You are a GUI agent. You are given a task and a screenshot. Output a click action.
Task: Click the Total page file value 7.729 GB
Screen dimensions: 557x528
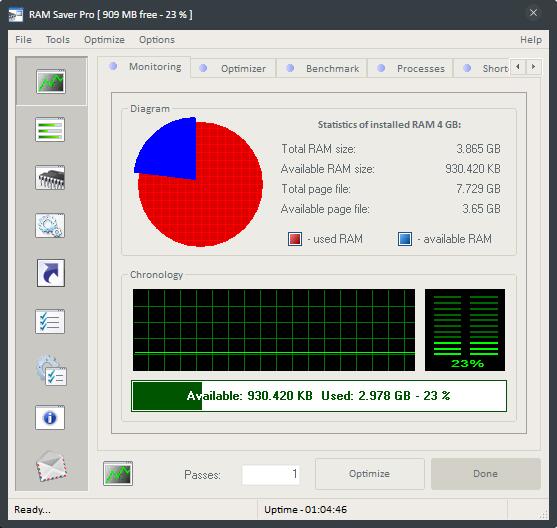click(478, 189)
